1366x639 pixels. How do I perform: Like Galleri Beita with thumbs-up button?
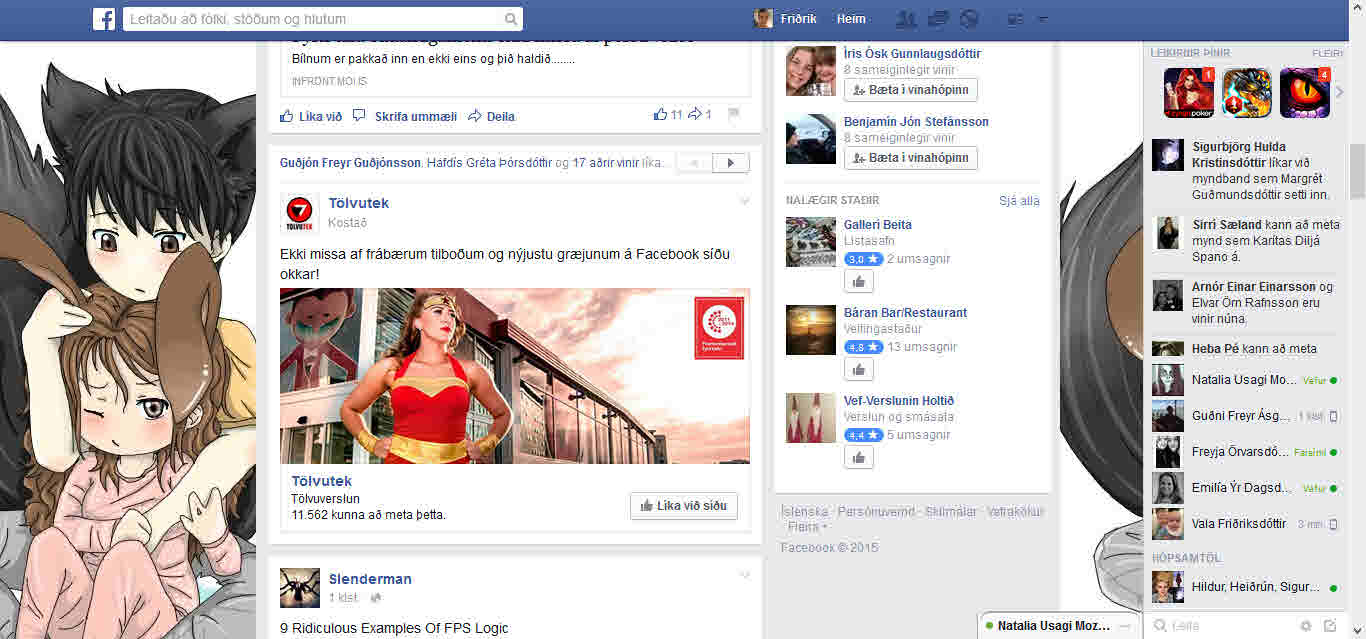pos(859,282)
